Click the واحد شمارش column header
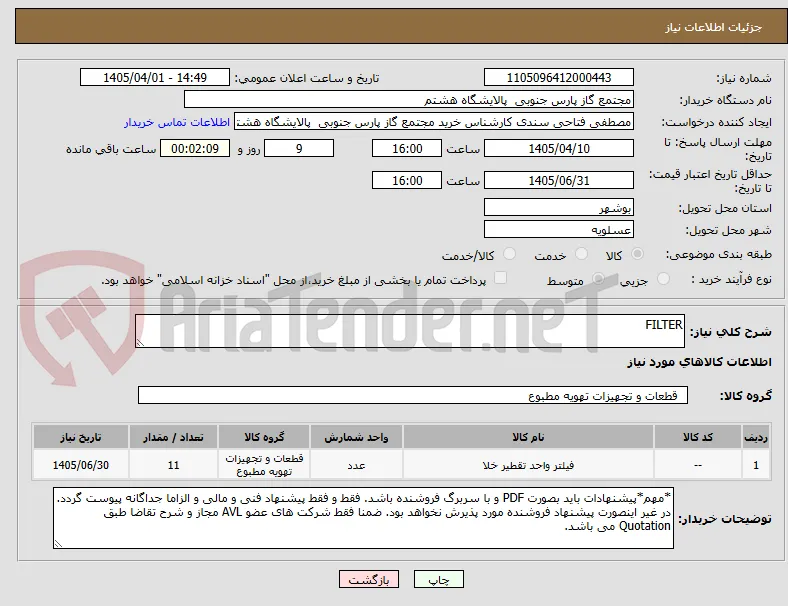The height and width of the screenshot is (606, 788). [x=356, y=437]
